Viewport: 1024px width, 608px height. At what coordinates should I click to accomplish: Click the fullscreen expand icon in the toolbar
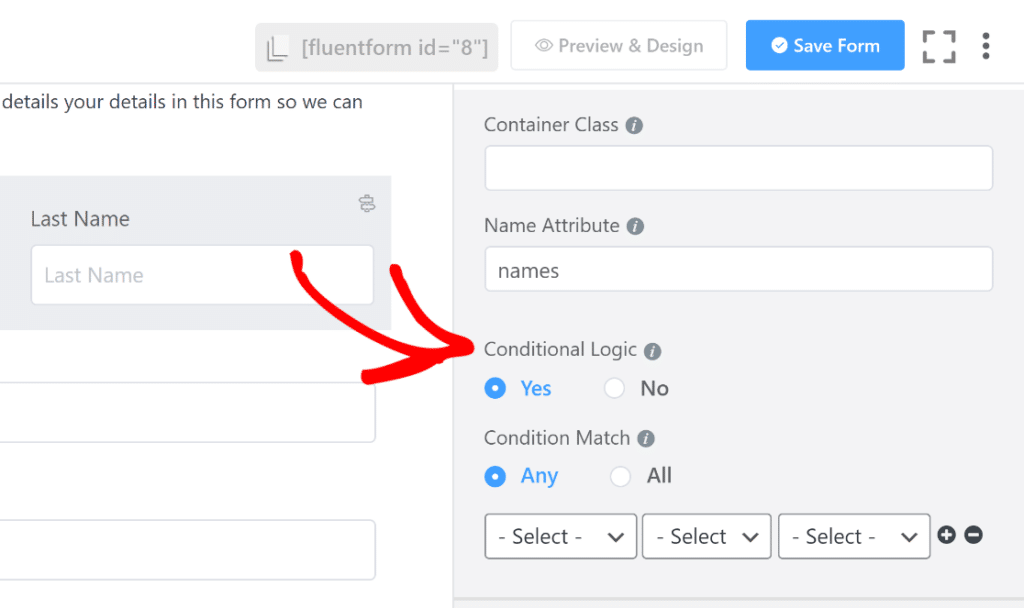tap(938, 45)
